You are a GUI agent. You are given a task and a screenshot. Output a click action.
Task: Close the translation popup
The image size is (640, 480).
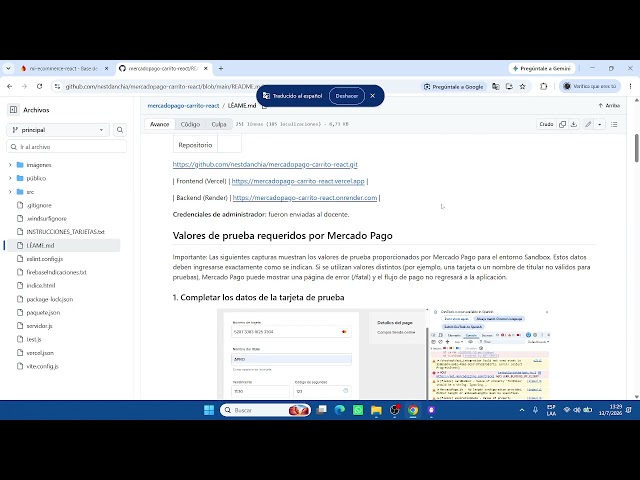tap(372, 96)
